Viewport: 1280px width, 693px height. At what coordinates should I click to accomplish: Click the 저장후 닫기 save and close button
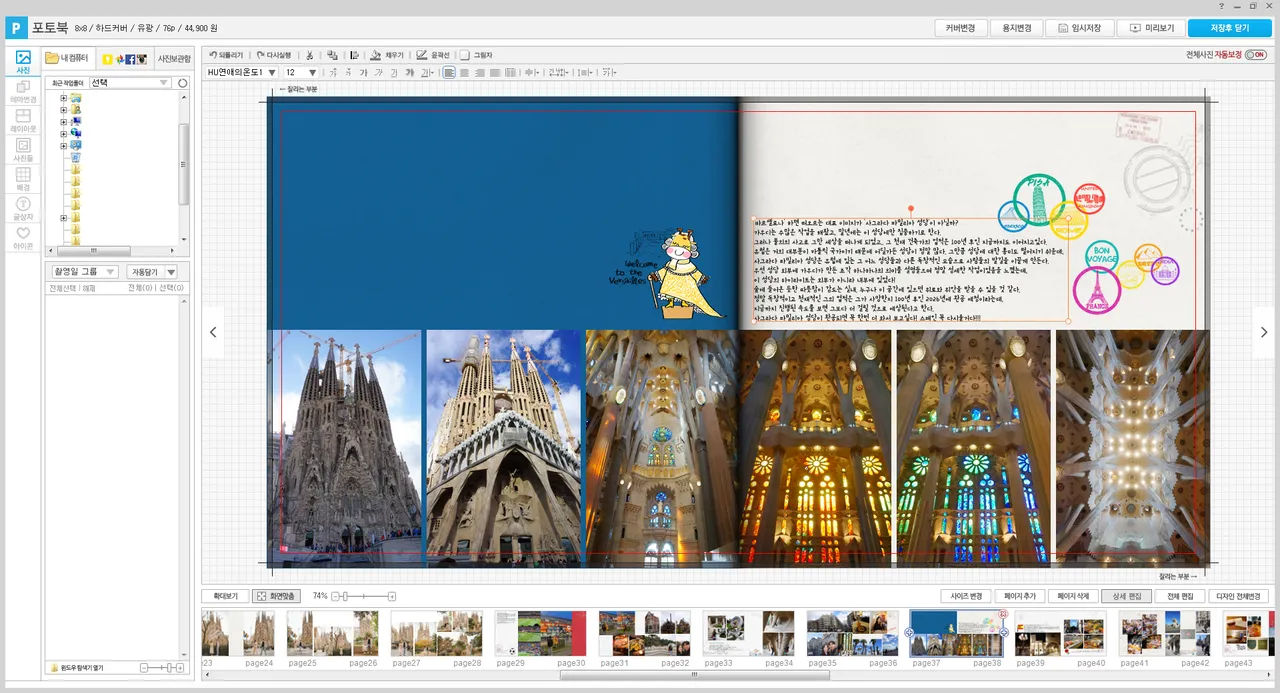[x=1230, y=28]
